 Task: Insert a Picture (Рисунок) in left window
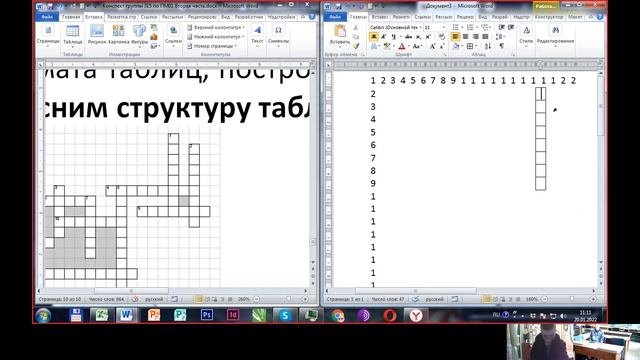pos(97,35)
